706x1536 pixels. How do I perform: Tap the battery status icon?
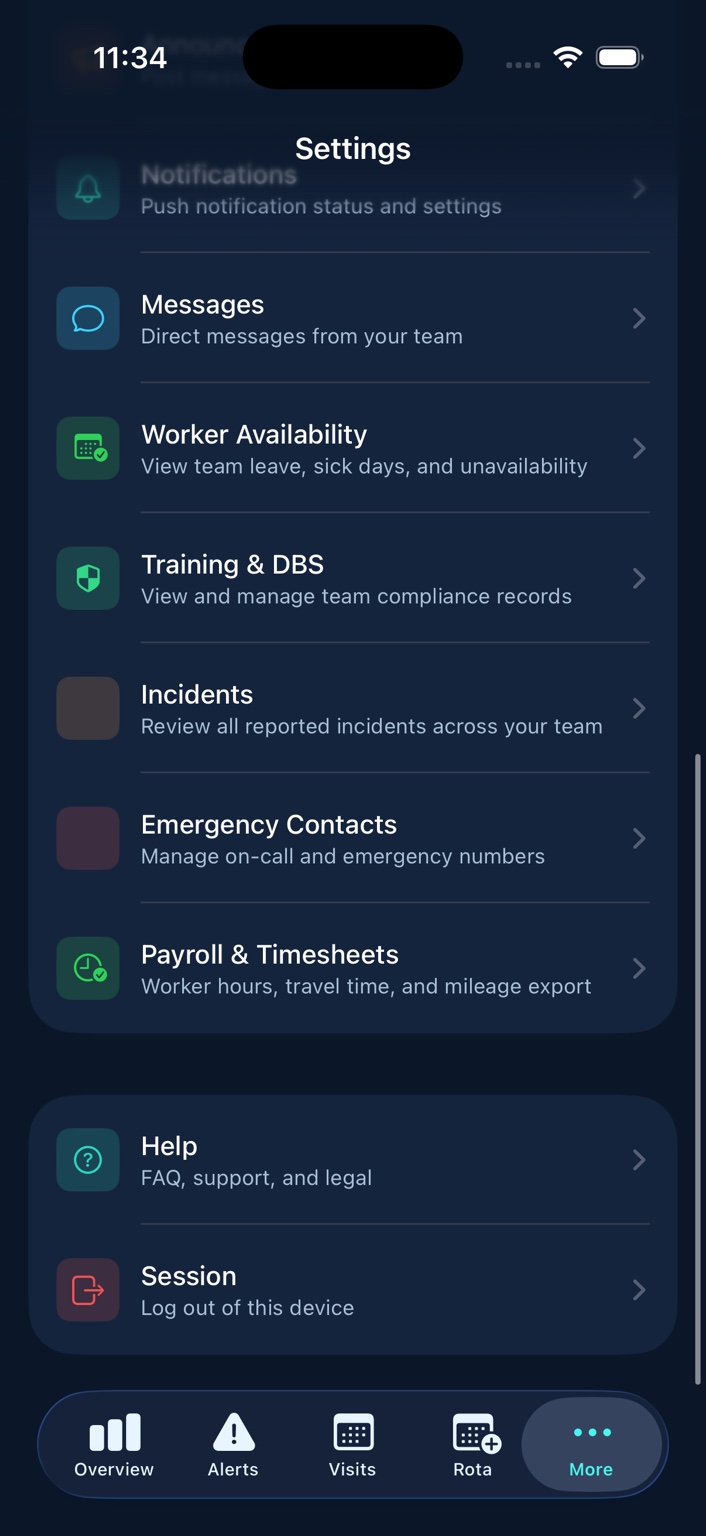click(620, 57)
